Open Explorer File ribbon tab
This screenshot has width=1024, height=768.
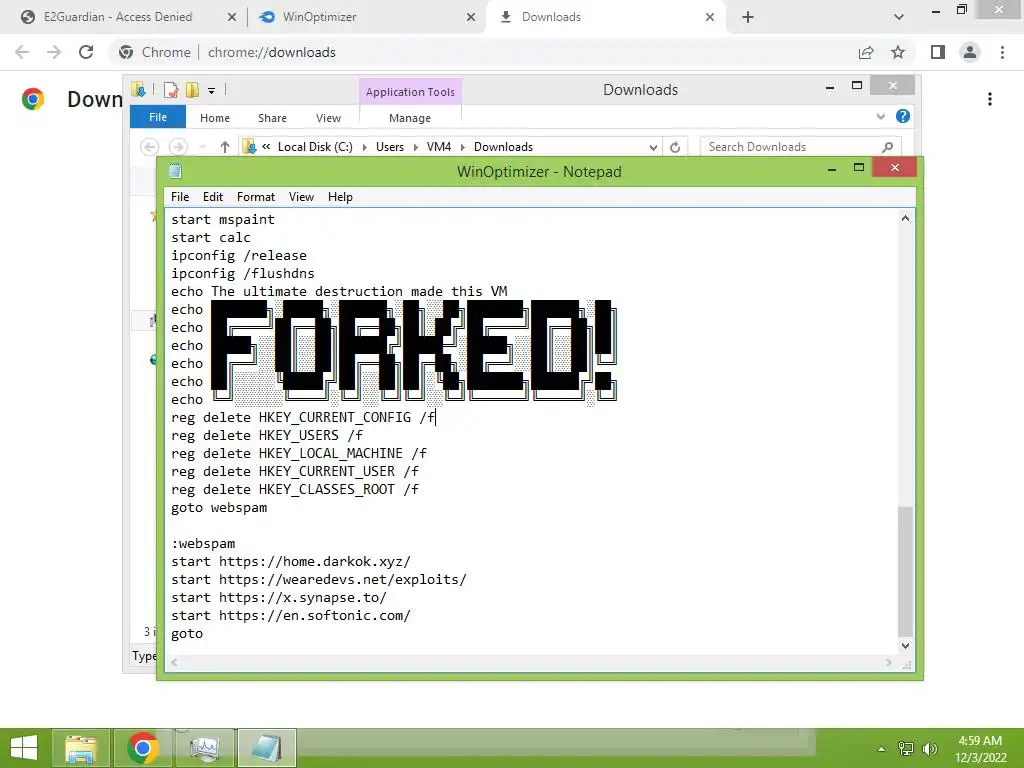tap(158, 118)
